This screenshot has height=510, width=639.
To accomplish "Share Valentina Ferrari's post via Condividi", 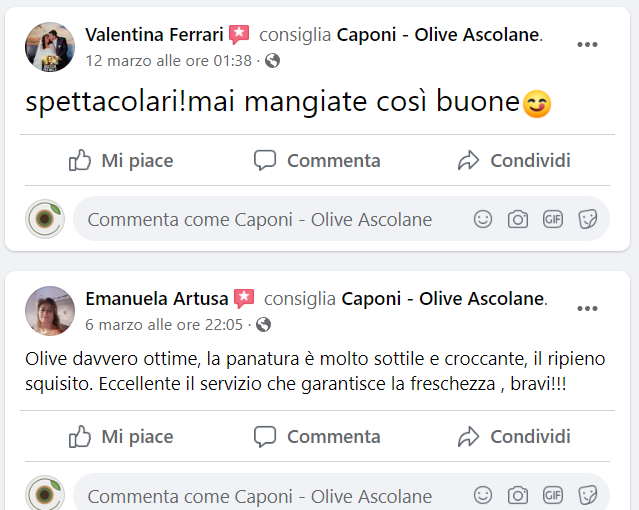I will (514, 160).
